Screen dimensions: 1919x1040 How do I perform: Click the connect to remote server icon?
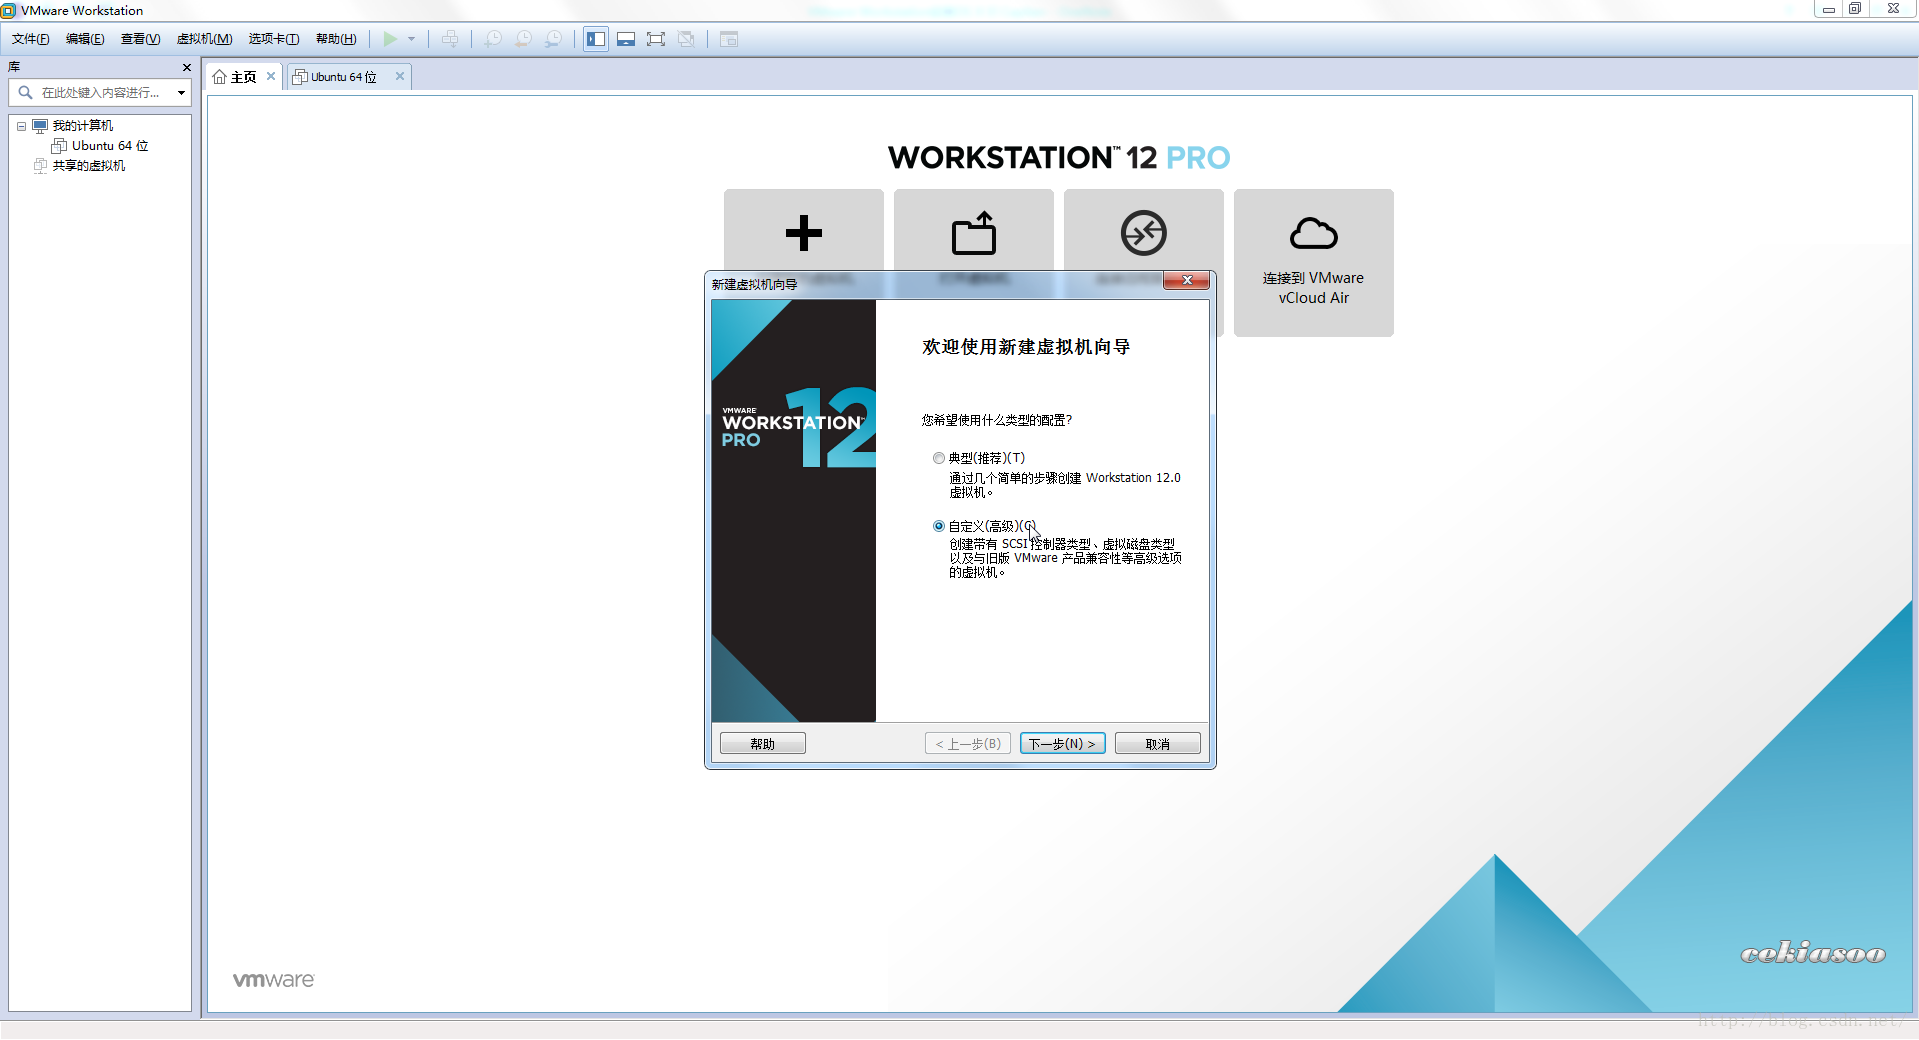(1144, 233)
